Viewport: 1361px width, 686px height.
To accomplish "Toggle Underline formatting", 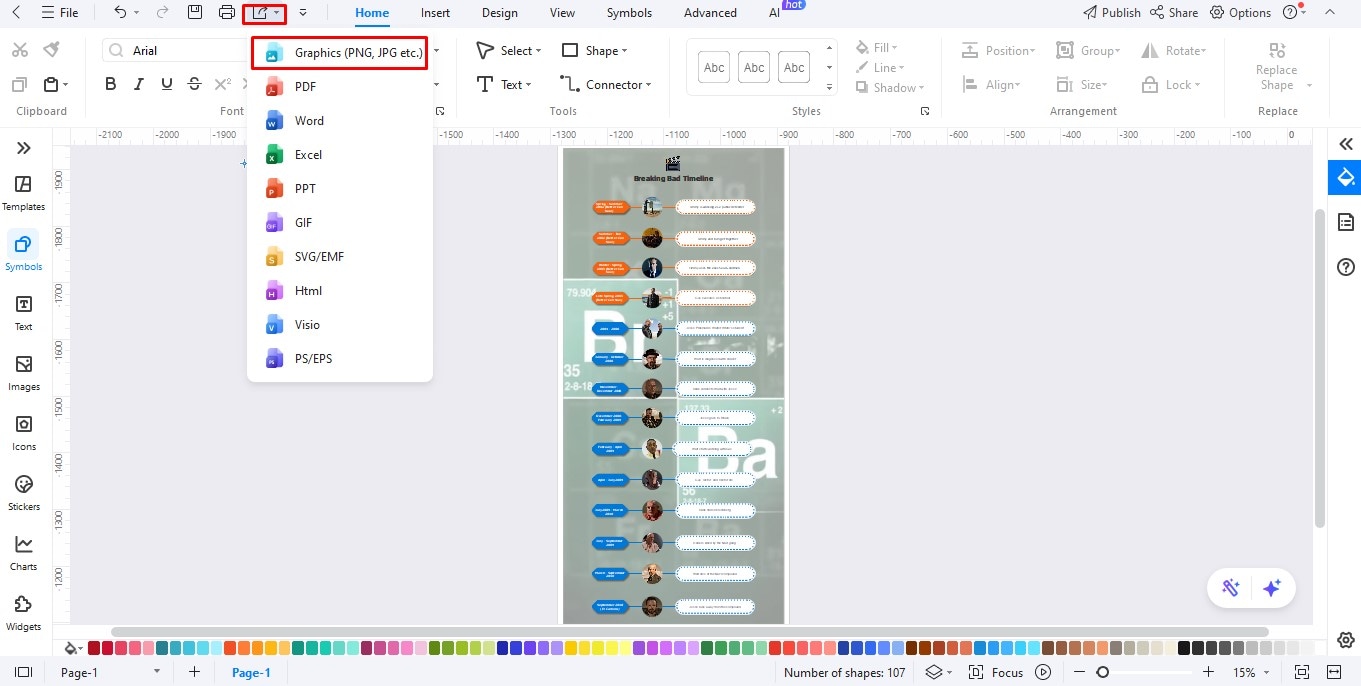I will pos(167,85).
